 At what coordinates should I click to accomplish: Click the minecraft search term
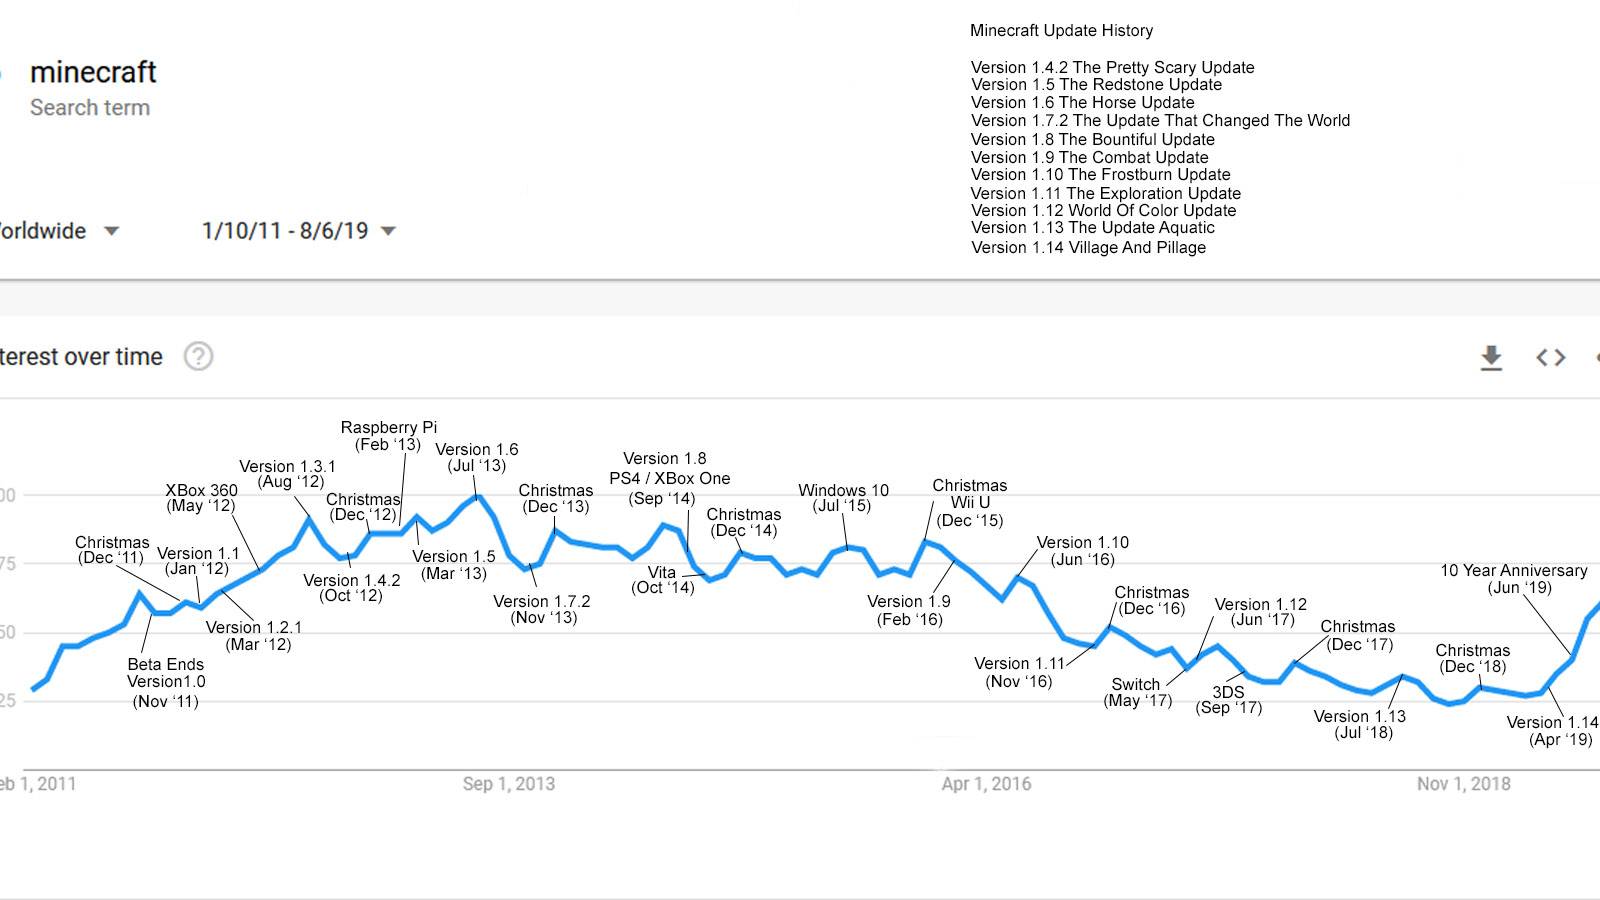click(93, 73)
